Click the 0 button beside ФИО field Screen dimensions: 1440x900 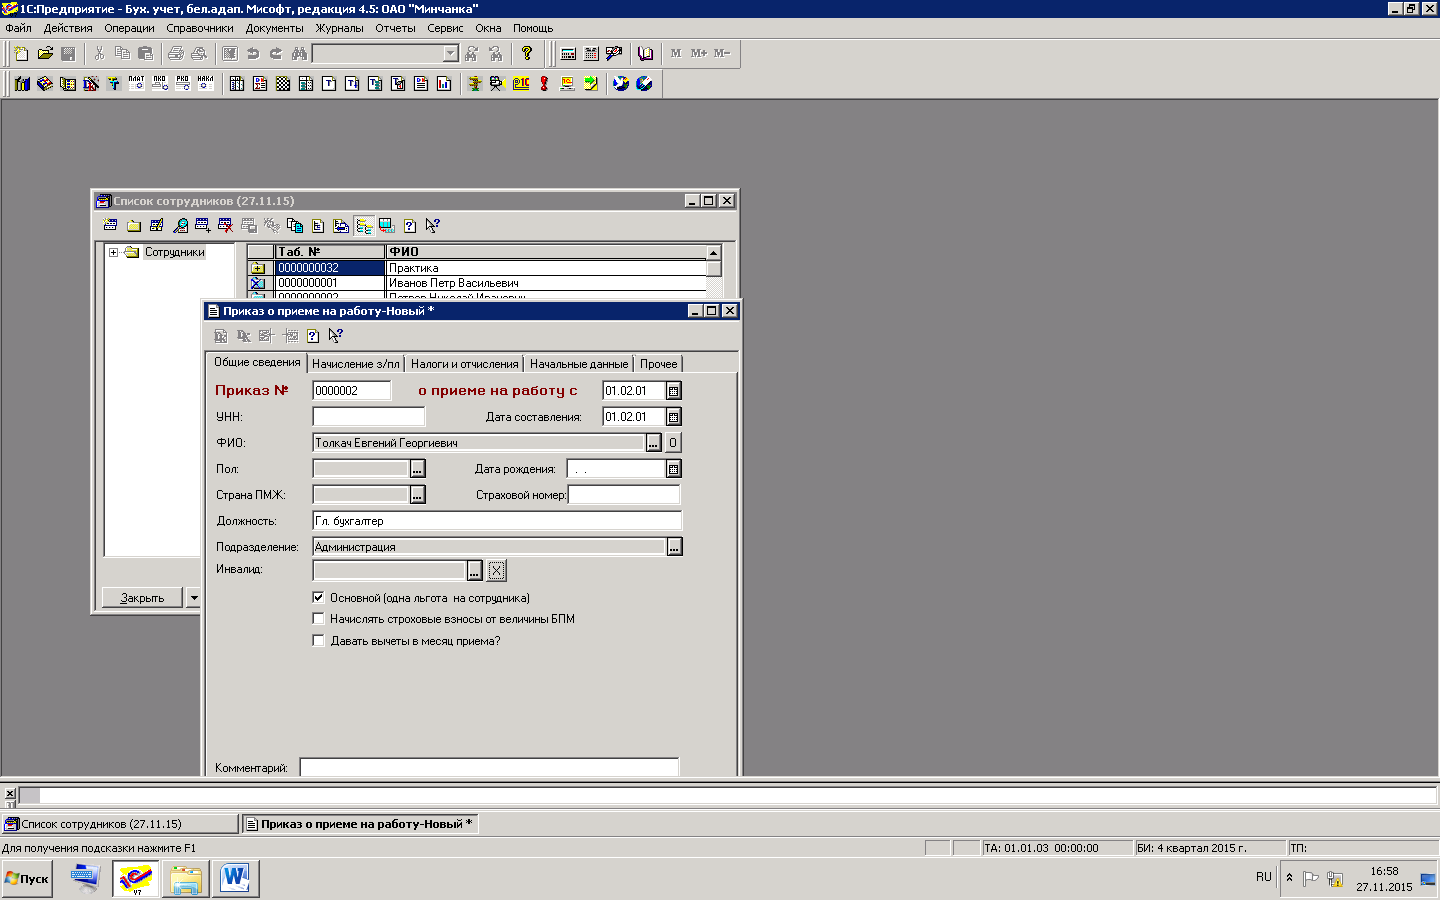click(673, 443)
